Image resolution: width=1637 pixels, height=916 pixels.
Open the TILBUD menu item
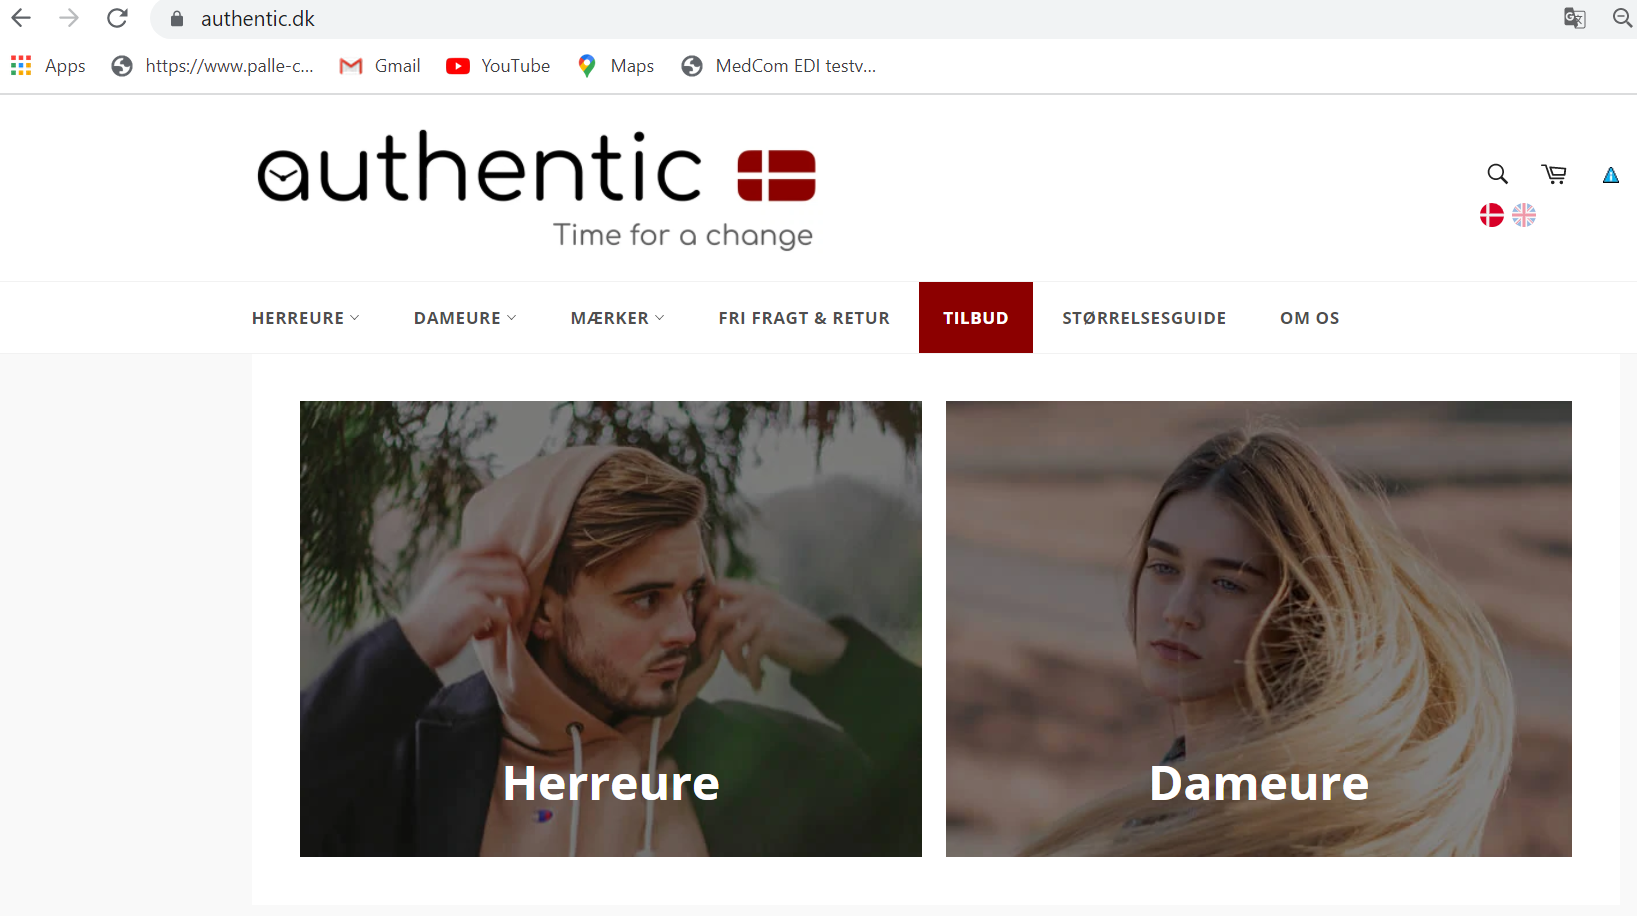tap(976, 318)
